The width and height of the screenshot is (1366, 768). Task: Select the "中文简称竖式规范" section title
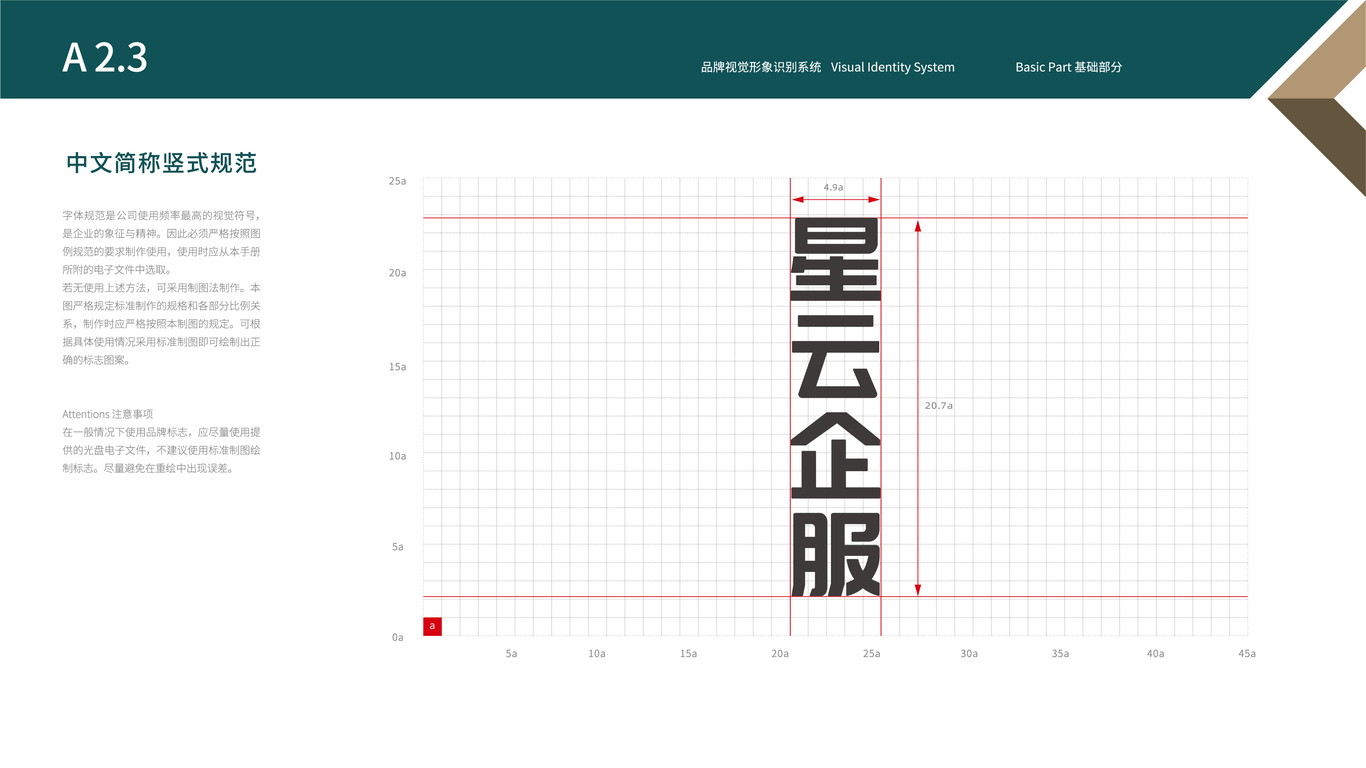[x=161, y=163]
